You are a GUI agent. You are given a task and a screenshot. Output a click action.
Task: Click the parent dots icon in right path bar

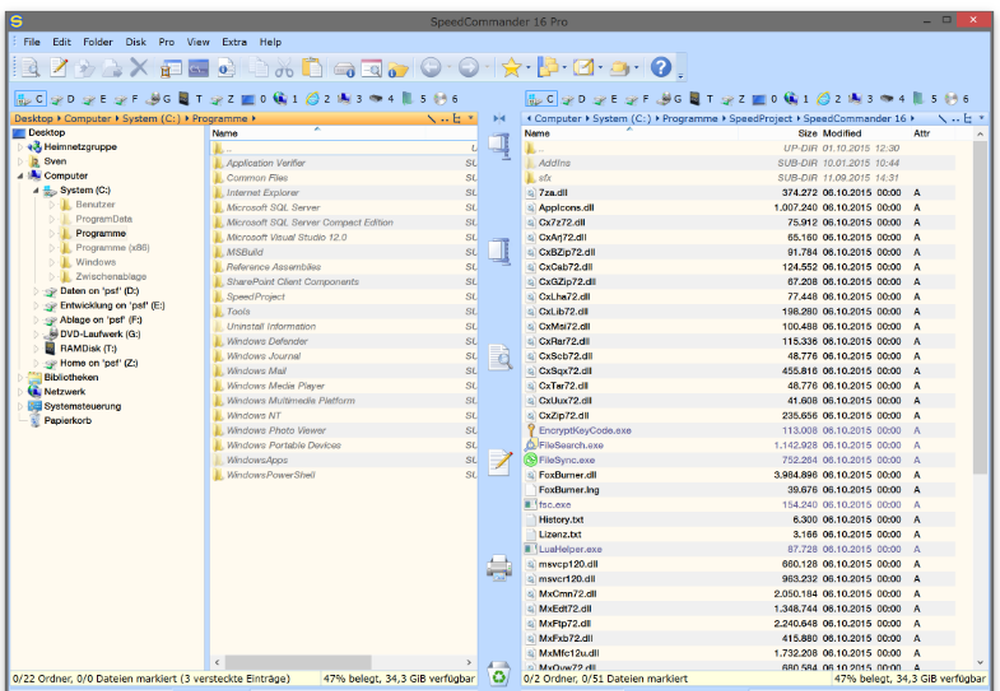[955, 119]
